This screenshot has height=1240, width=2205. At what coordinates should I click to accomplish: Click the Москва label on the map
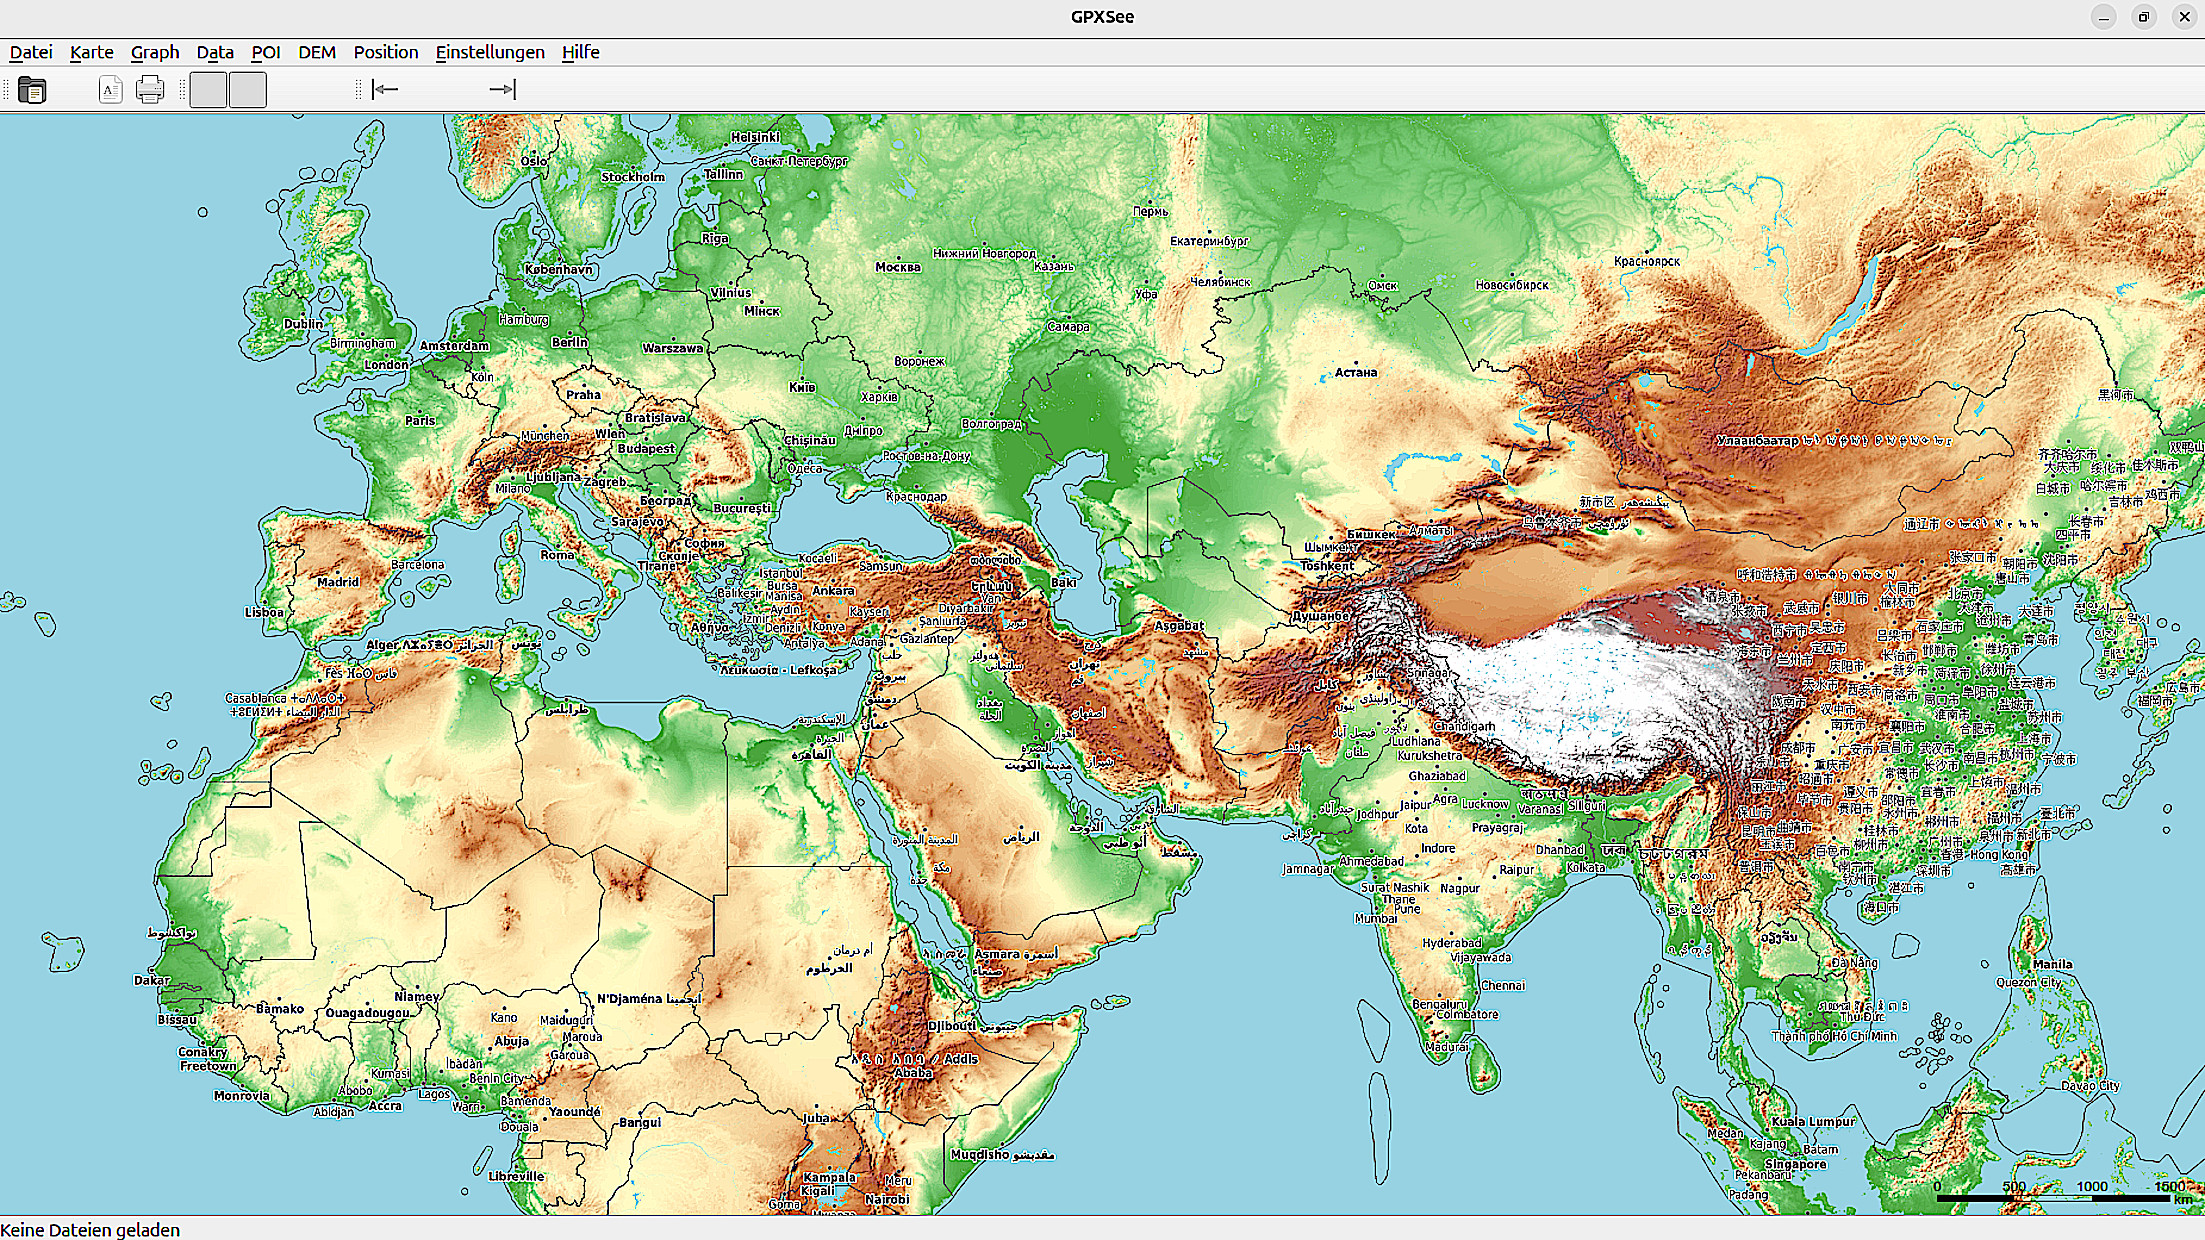pyautogui.click(x=897, y=267)
